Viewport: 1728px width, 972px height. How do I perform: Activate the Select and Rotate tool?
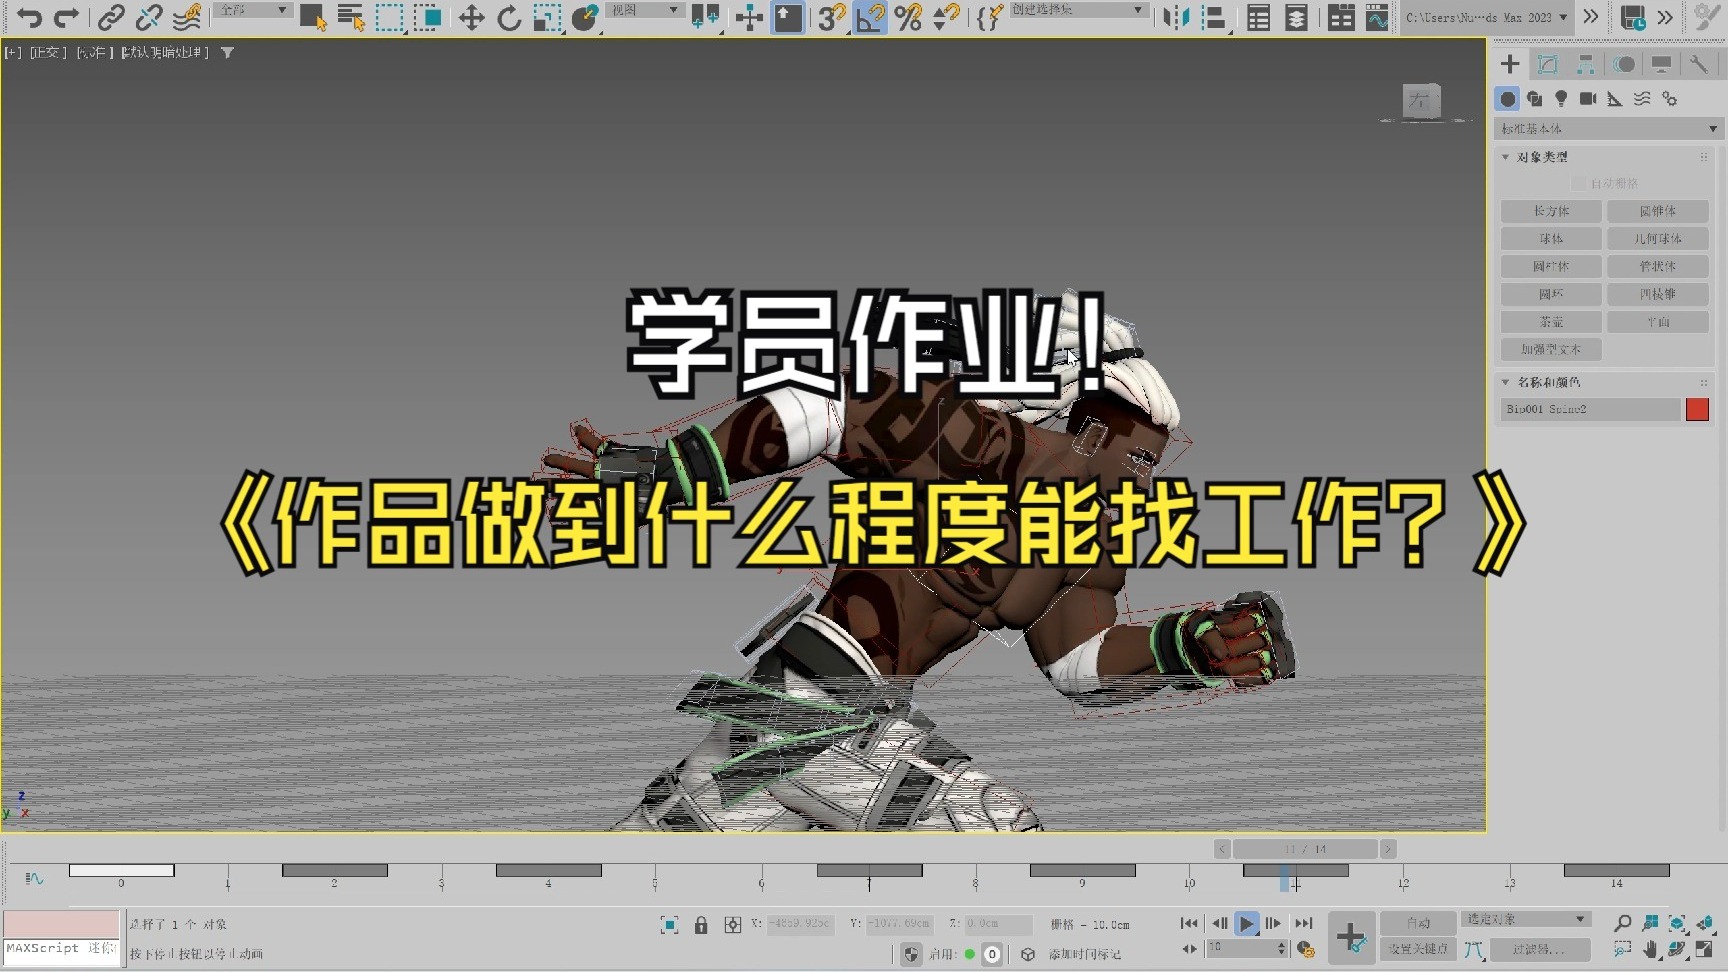pos(509,17)
